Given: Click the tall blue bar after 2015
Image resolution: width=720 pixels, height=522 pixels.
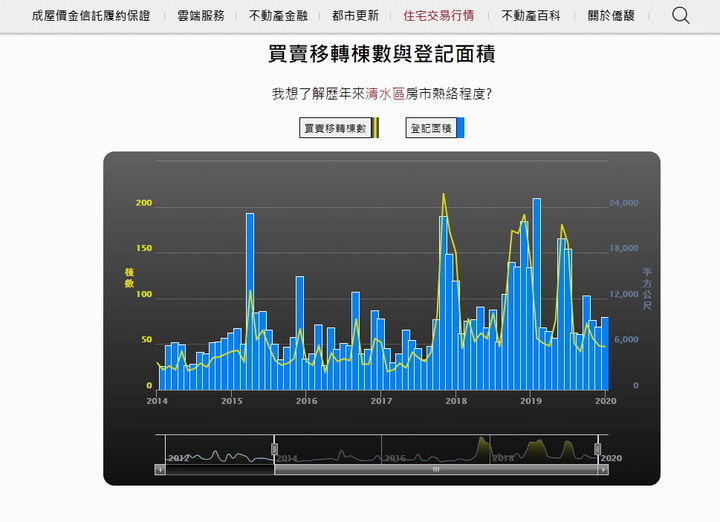Looking at the screenshot, I should point(250,302).
